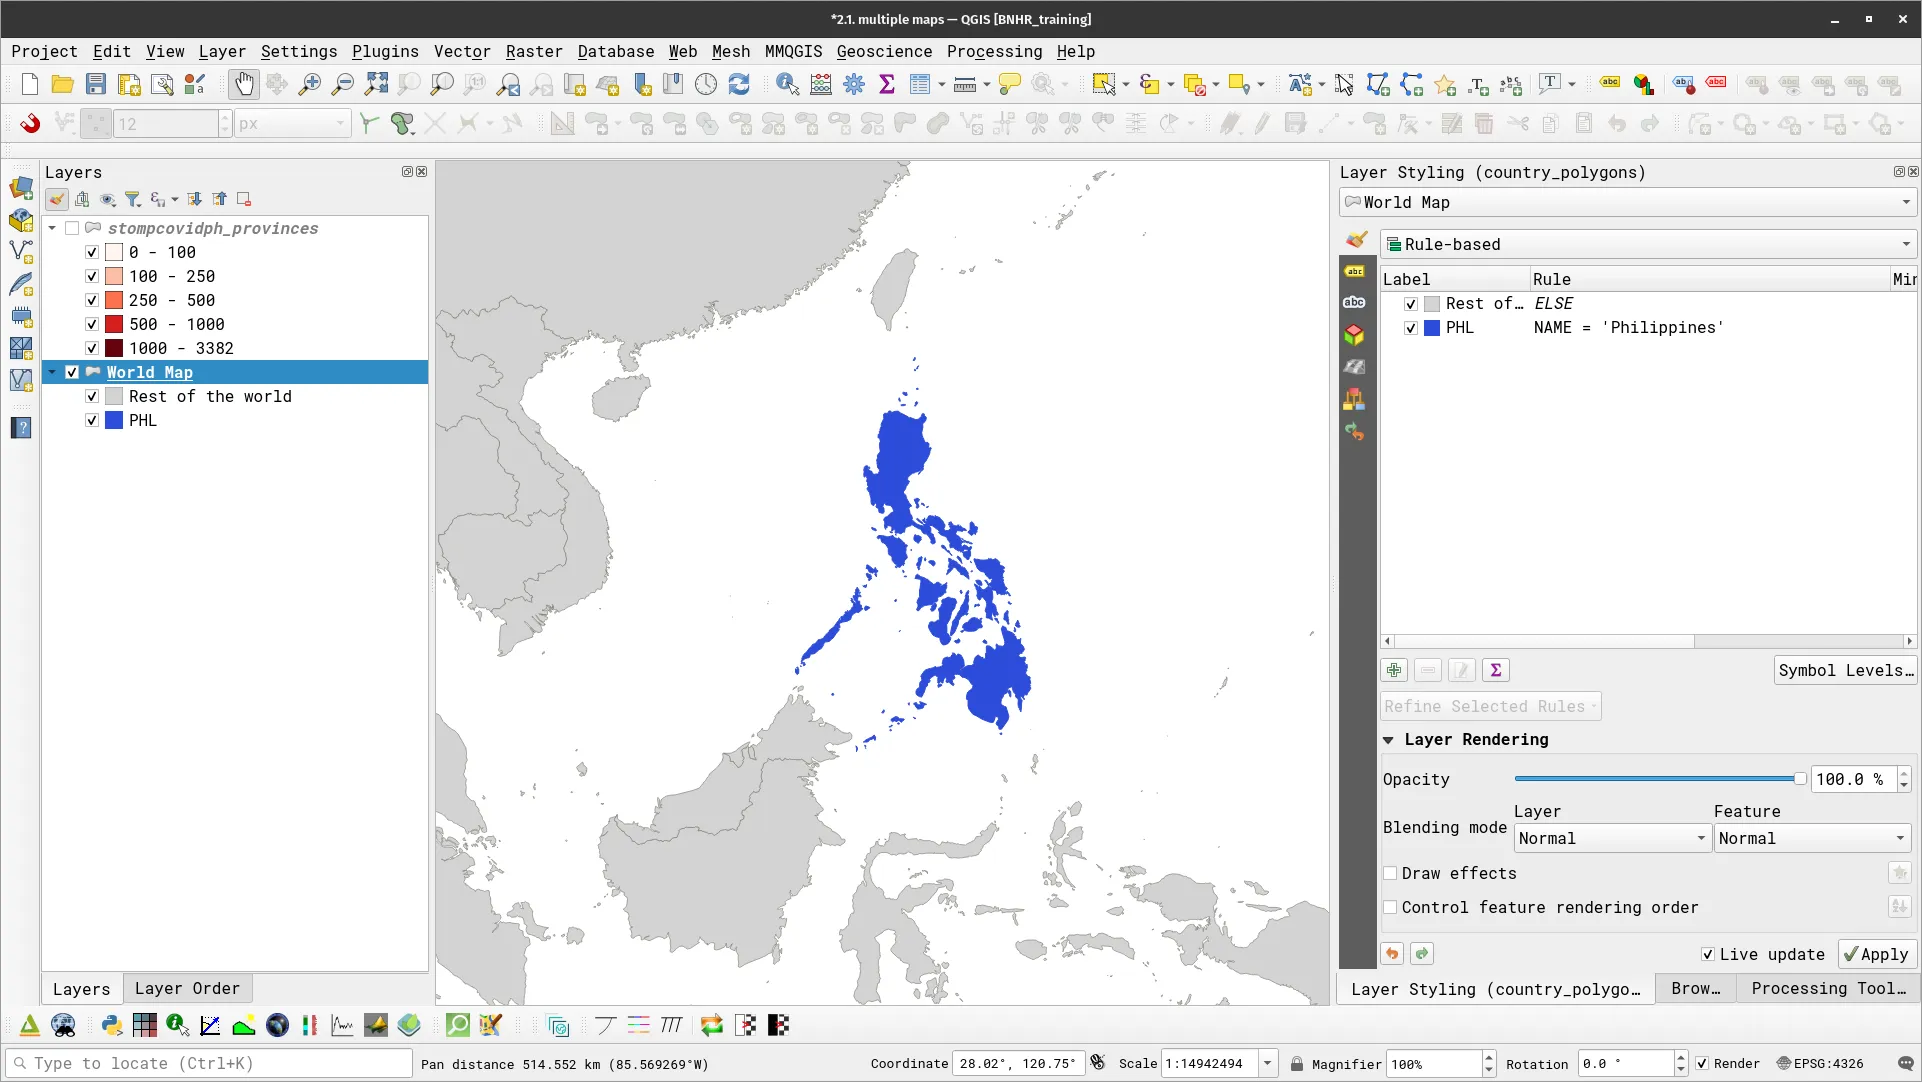The height and width of the screenshot is (1082, 1922).
Task: Open Labels tab in Layer Styling sidebar
Action: click(x=1355, y=271)
